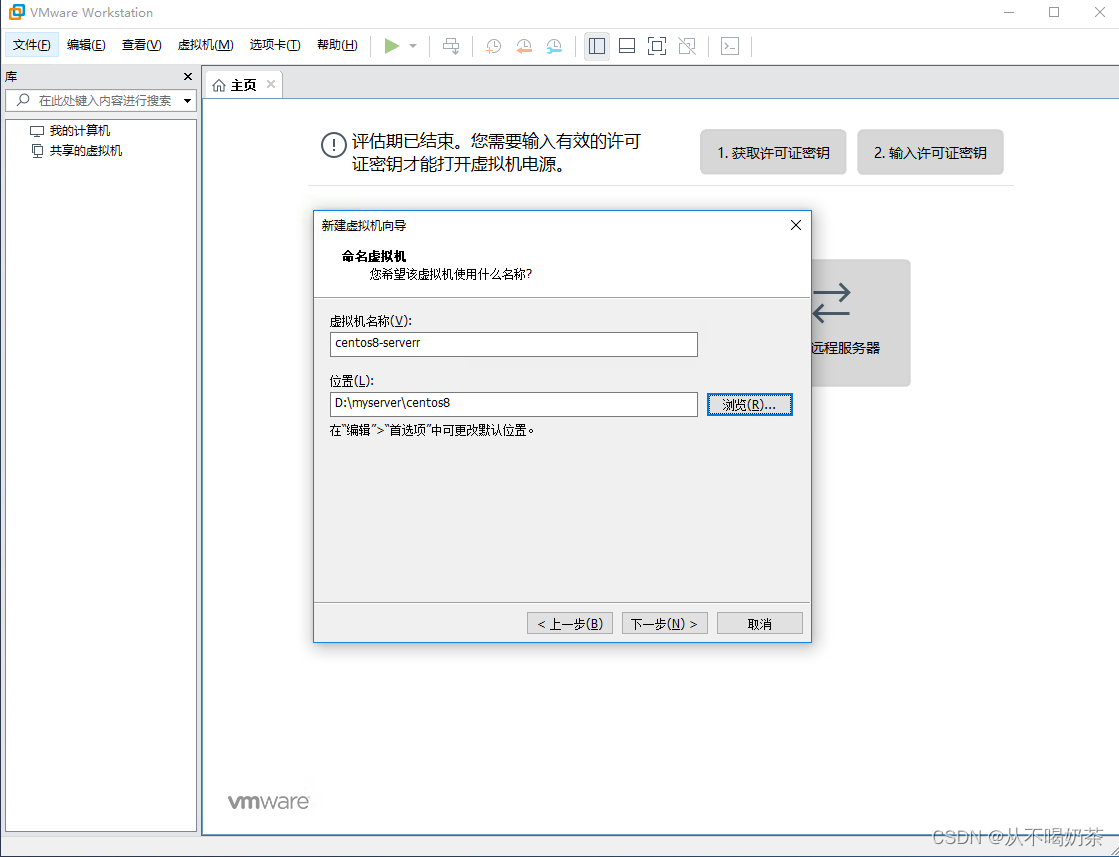Open the 编辑(E) menu
The image size is (1119, 857).
(86, 45)
